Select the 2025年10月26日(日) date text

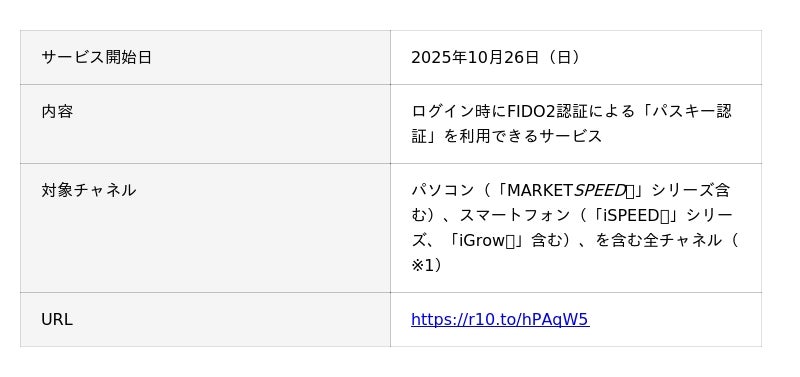(x=495, y=57)
